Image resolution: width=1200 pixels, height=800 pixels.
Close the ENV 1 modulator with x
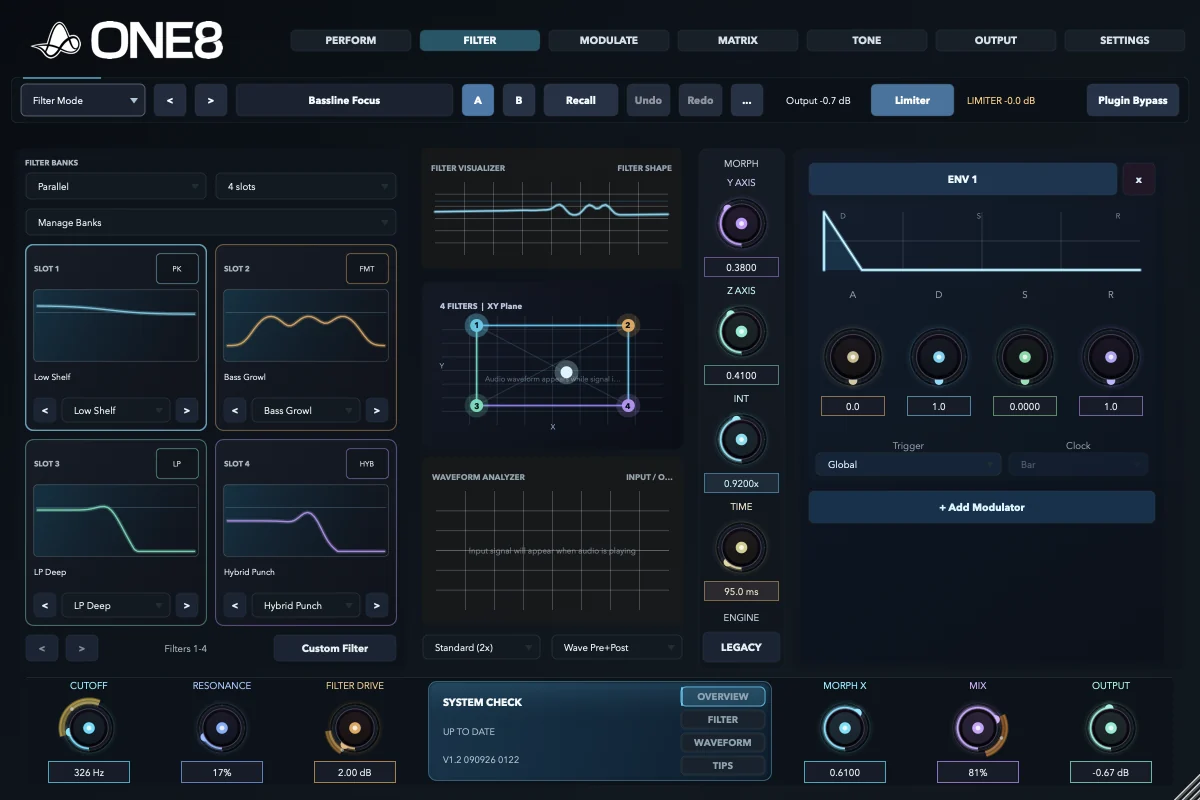click(1138, 180)
